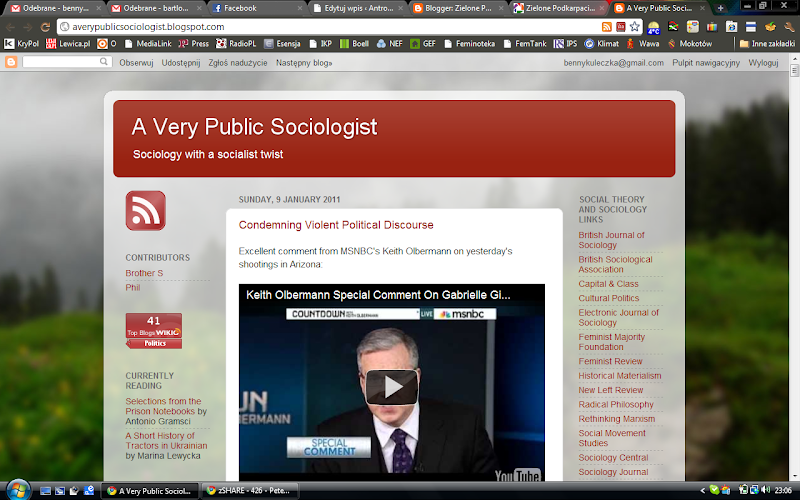Go to Następny blog
Image resolution: width=800 pixels, height=500 pixels.
pos(304,63)
